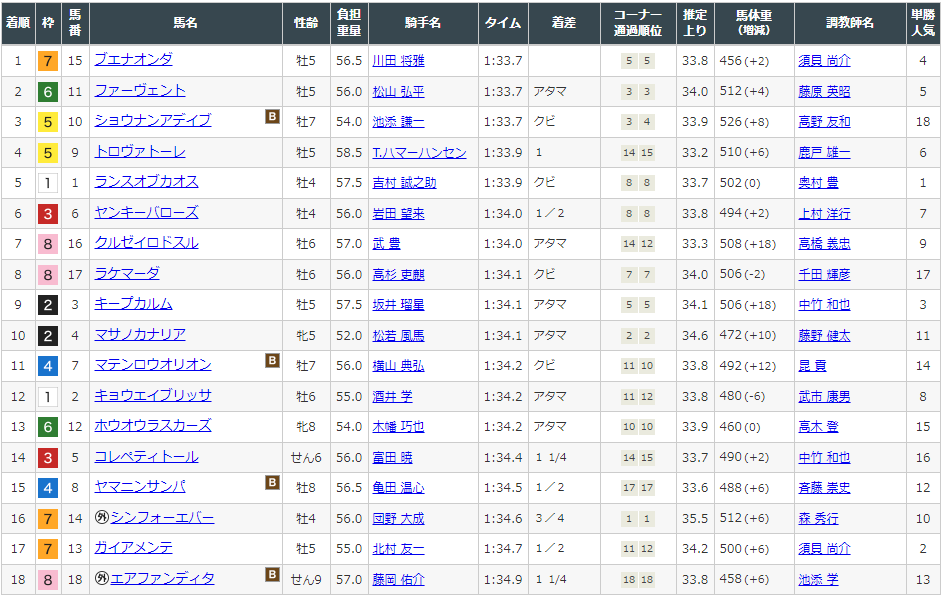Click the B icon in the エアファンディタ row
The height and width of the screenshot is (597, 943).
point(272,575)
